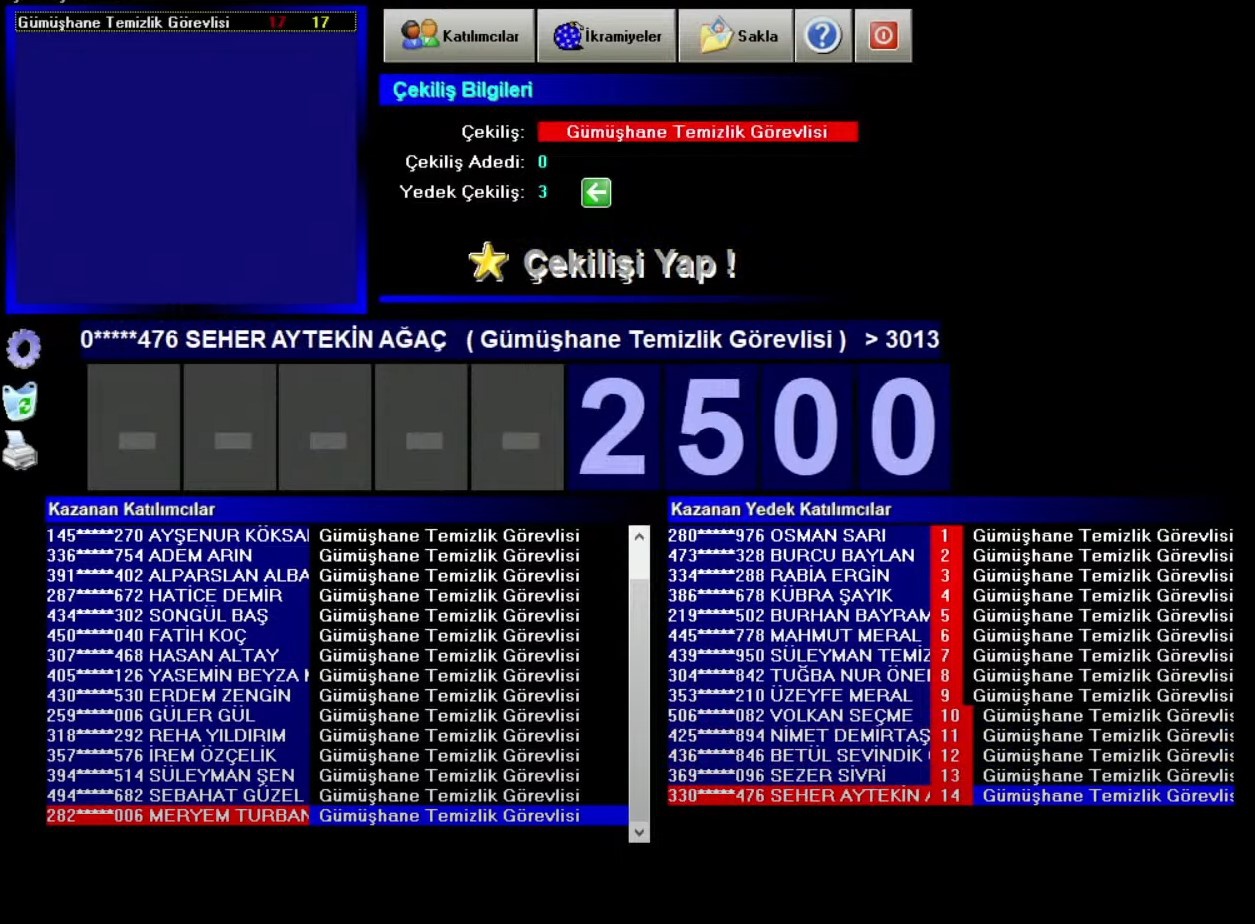Click the yellow star draw icon
The height and width of the screenshot is (924, 1255).
(488, 263)
